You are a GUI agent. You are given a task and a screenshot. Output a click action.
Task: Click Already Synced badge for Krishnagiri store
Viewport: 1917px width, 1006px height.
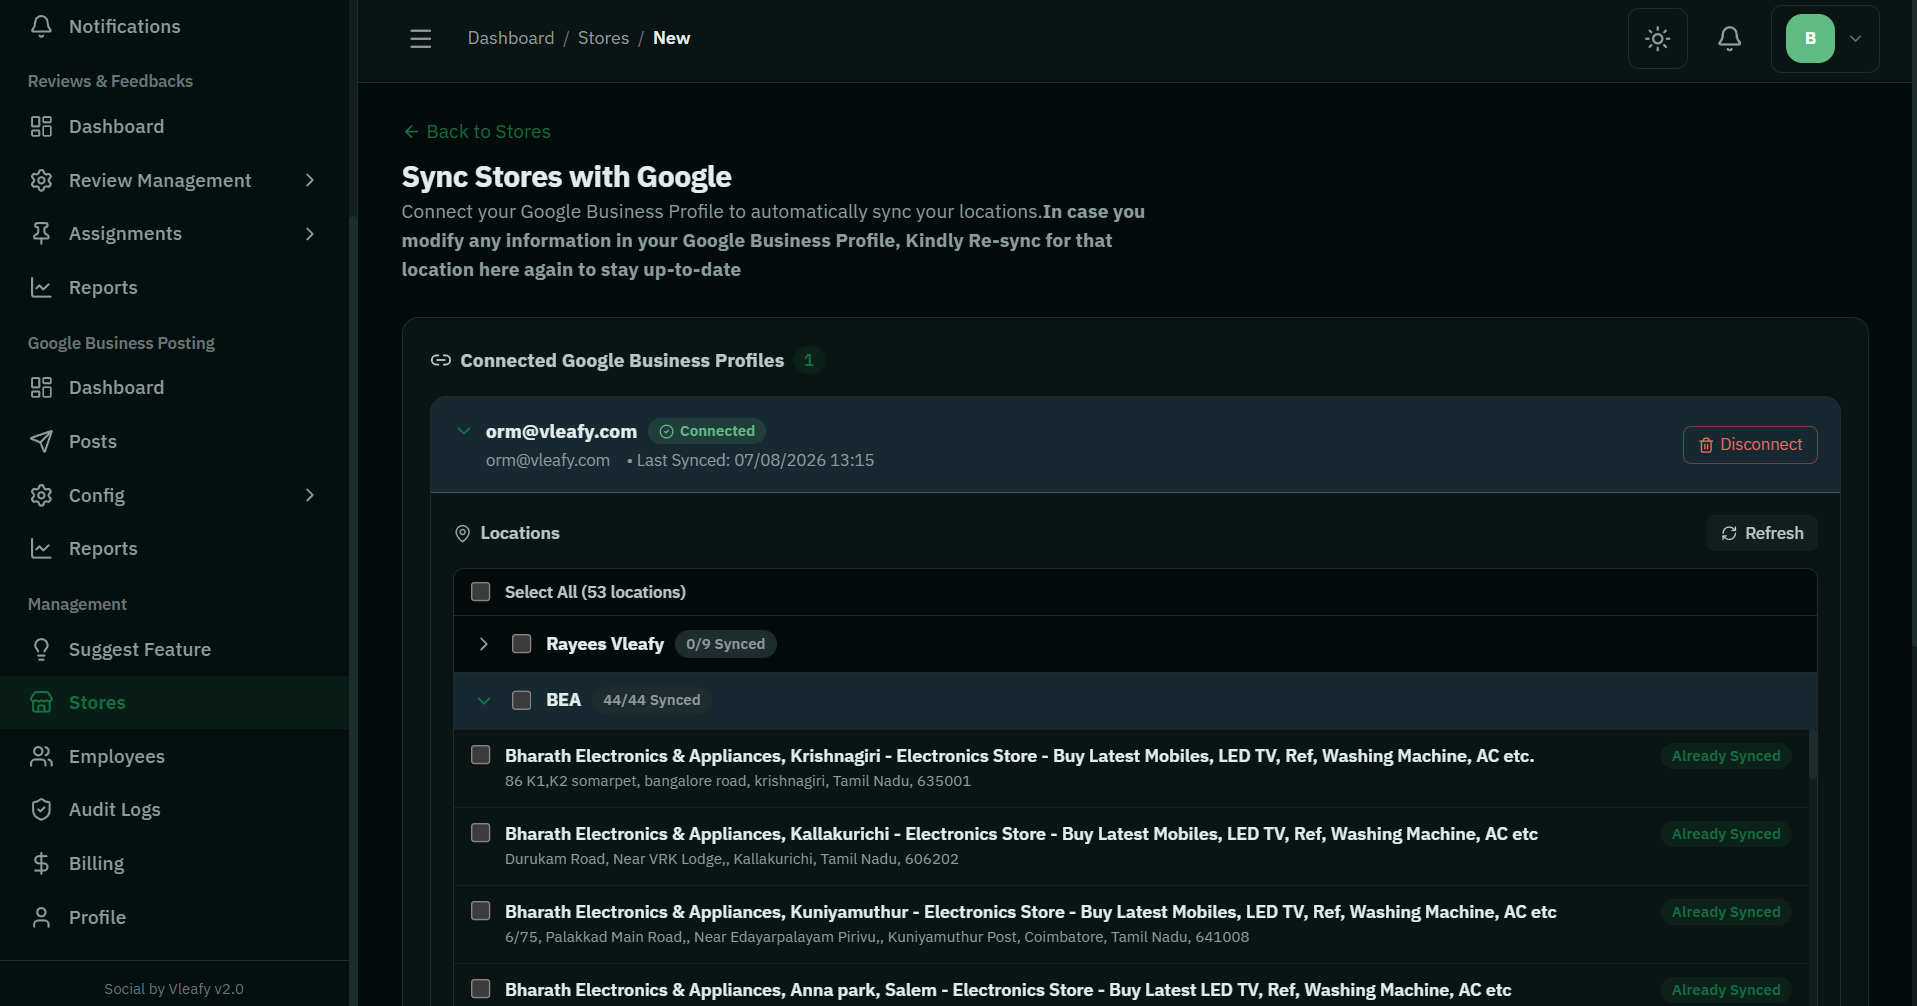pos(1726,756)
